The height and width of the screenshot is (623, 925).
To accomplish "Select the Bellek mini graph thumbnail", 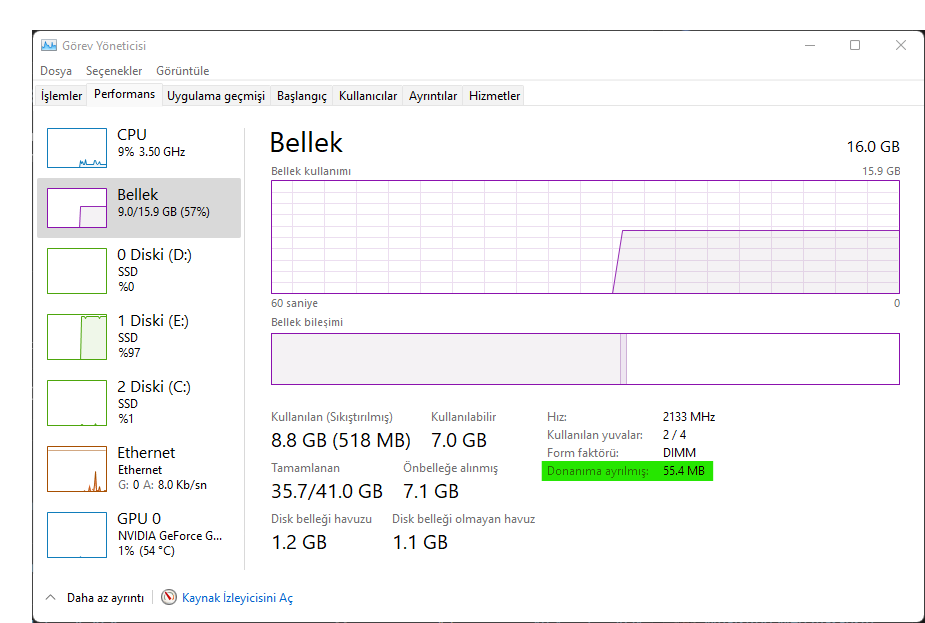I will 77,208.
